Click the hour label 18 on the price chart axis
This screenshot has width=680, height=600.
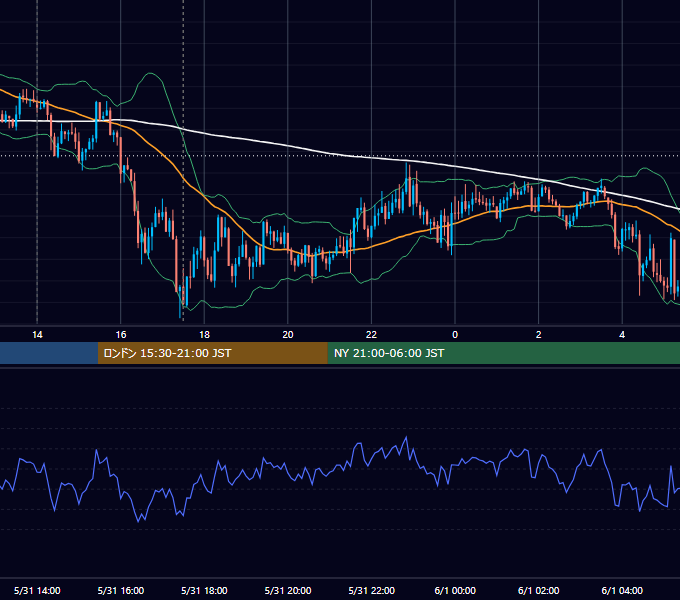(x=204, y=335)
